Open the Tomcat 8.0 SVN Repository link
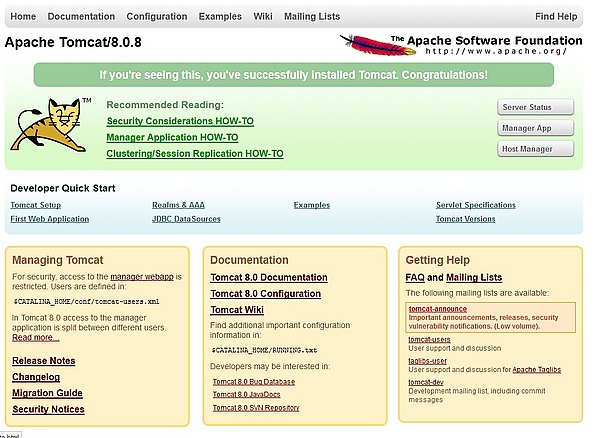 point(256,408)
